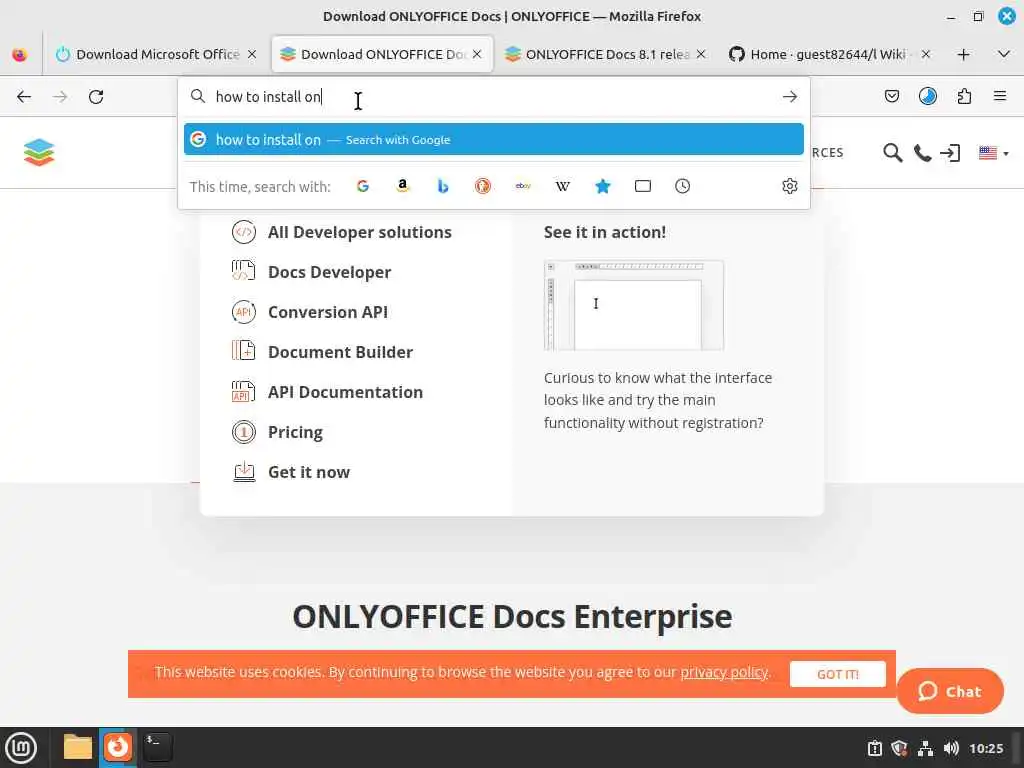Open language flag dropdown
Image resolution: width=1024 pixels, height=768 pixels.
coord(993,153)
